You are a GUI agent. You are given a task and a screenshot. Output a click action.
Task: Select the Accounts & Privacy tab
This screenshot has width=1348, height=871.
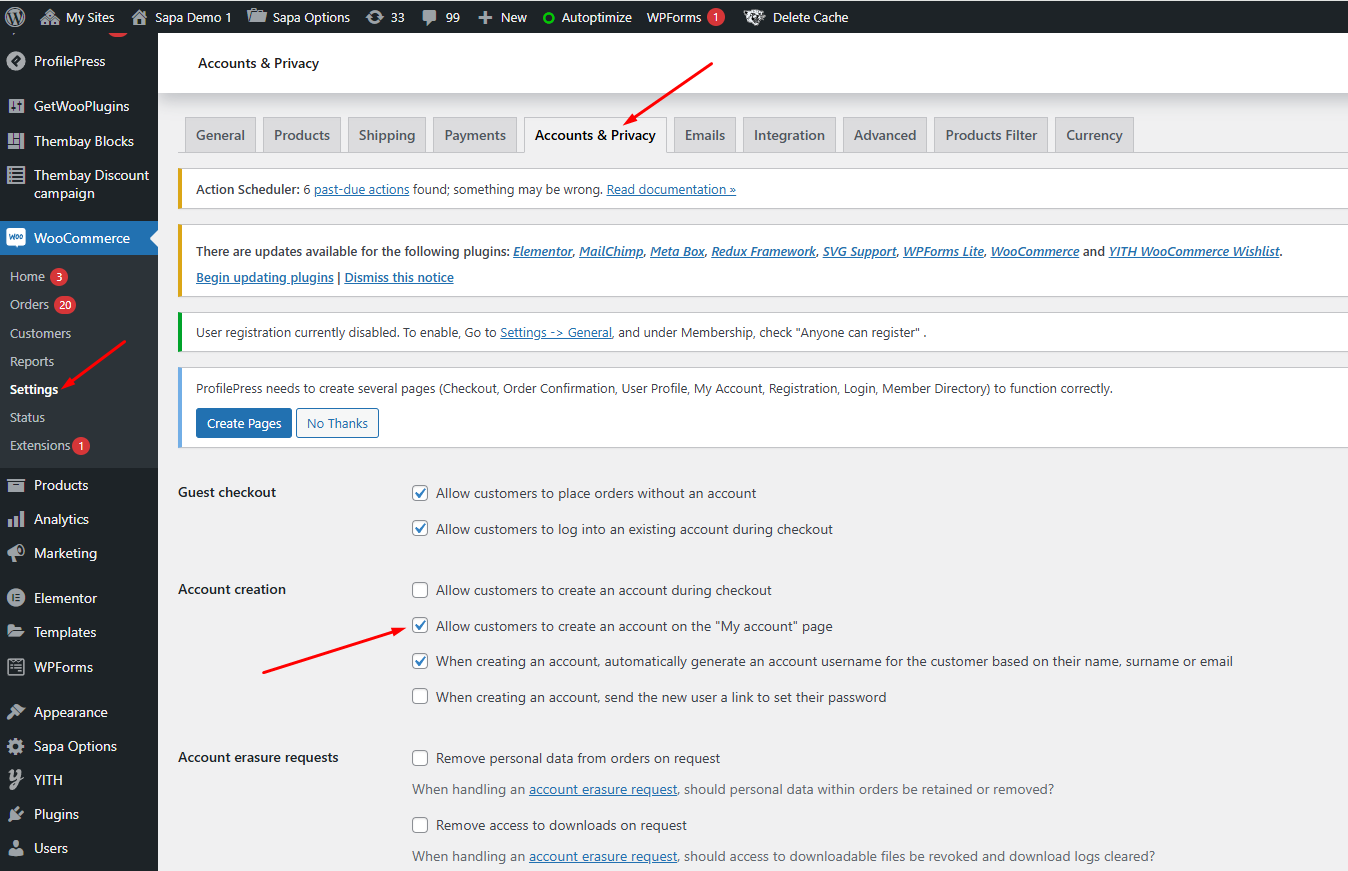(x=595, y=135)
